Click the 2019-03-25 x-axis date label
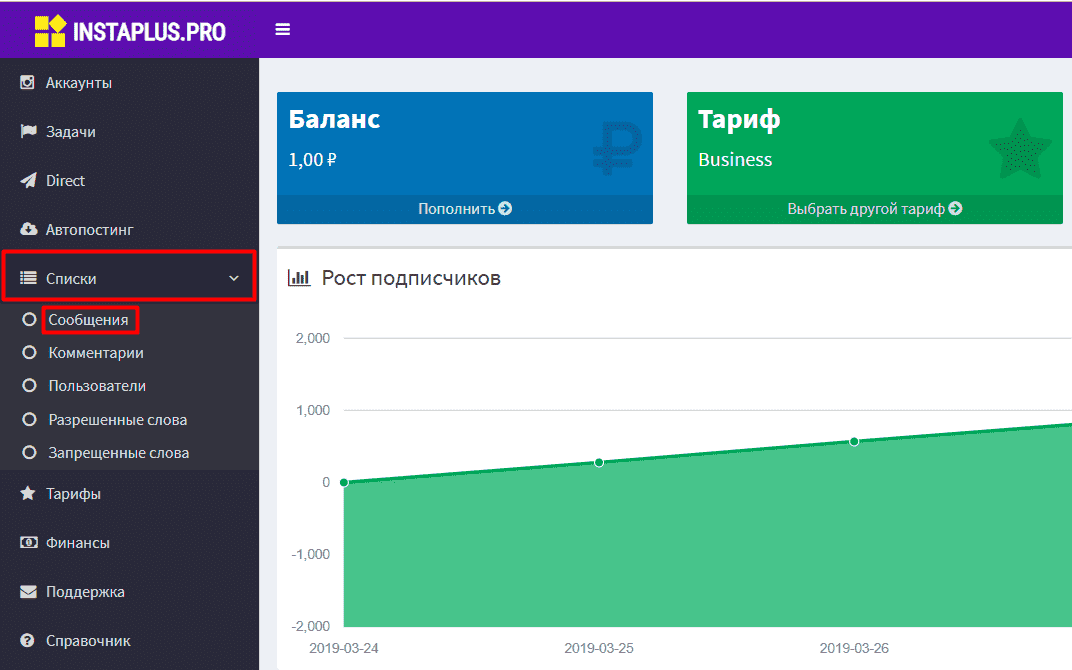This screenshot has width=1072, height=670. pos(599,648)
